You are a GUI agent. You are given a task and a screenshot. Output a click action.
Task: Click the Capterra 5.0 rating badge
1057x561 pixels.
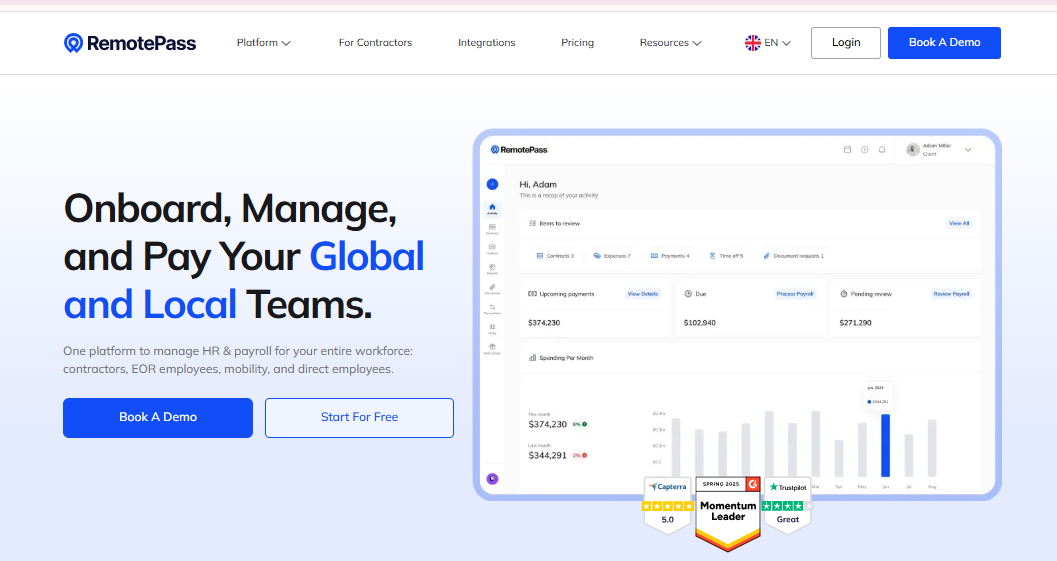[x=667, y=504]
